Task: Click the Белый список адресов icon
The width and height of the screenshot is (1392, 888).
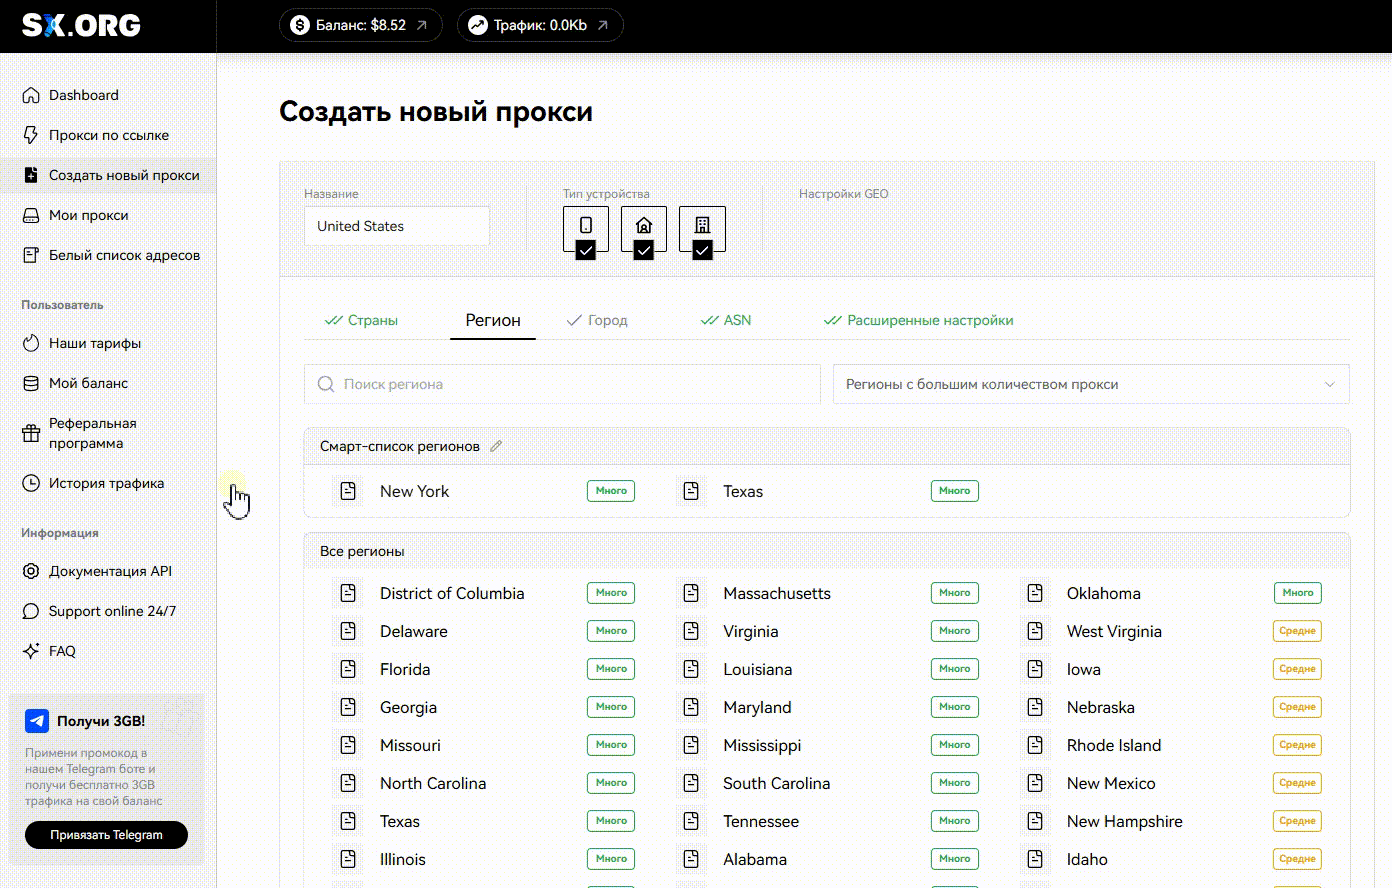Action: pos(31,255)
